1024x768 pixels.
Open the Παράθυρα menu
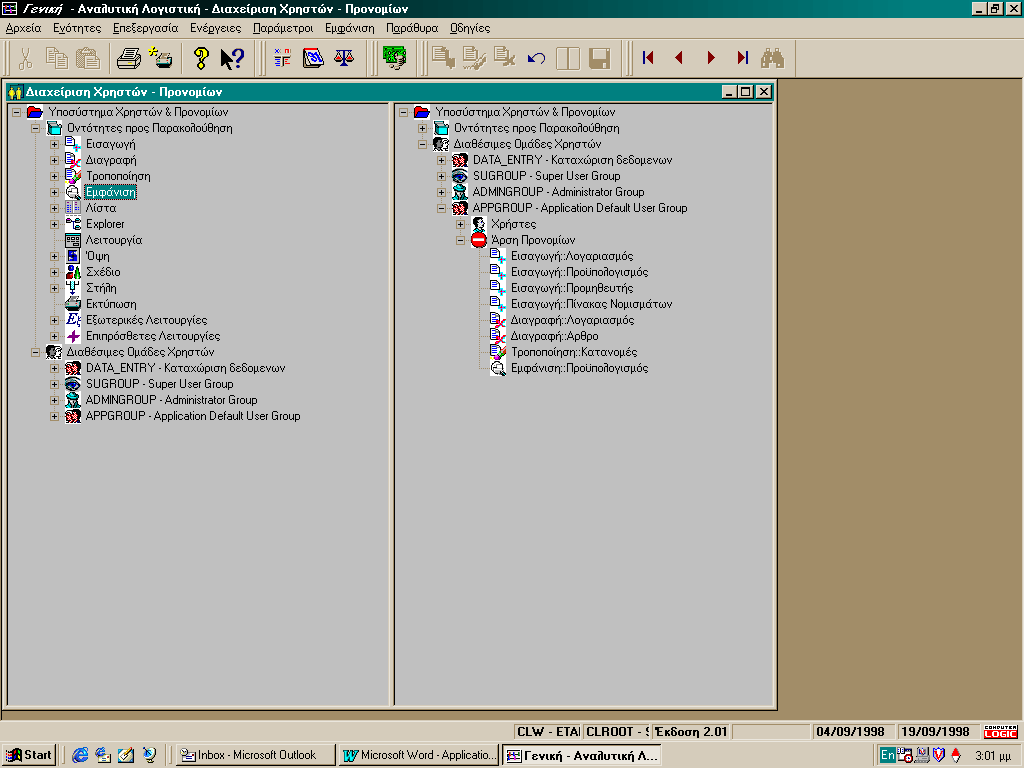(412, 28)
